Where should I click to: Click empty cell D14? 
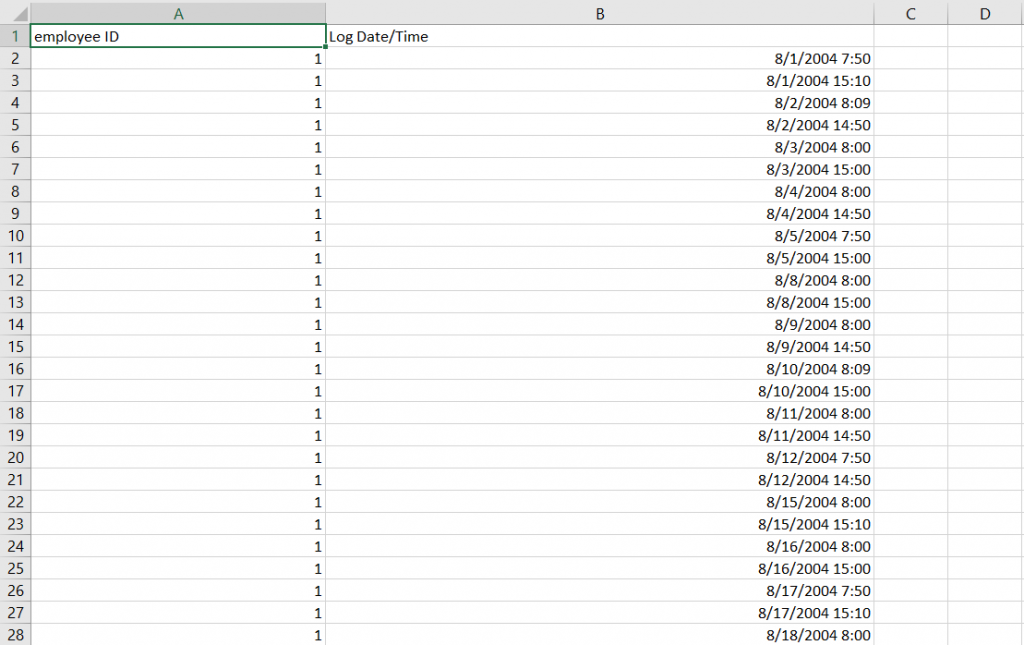tap(985, 324)
